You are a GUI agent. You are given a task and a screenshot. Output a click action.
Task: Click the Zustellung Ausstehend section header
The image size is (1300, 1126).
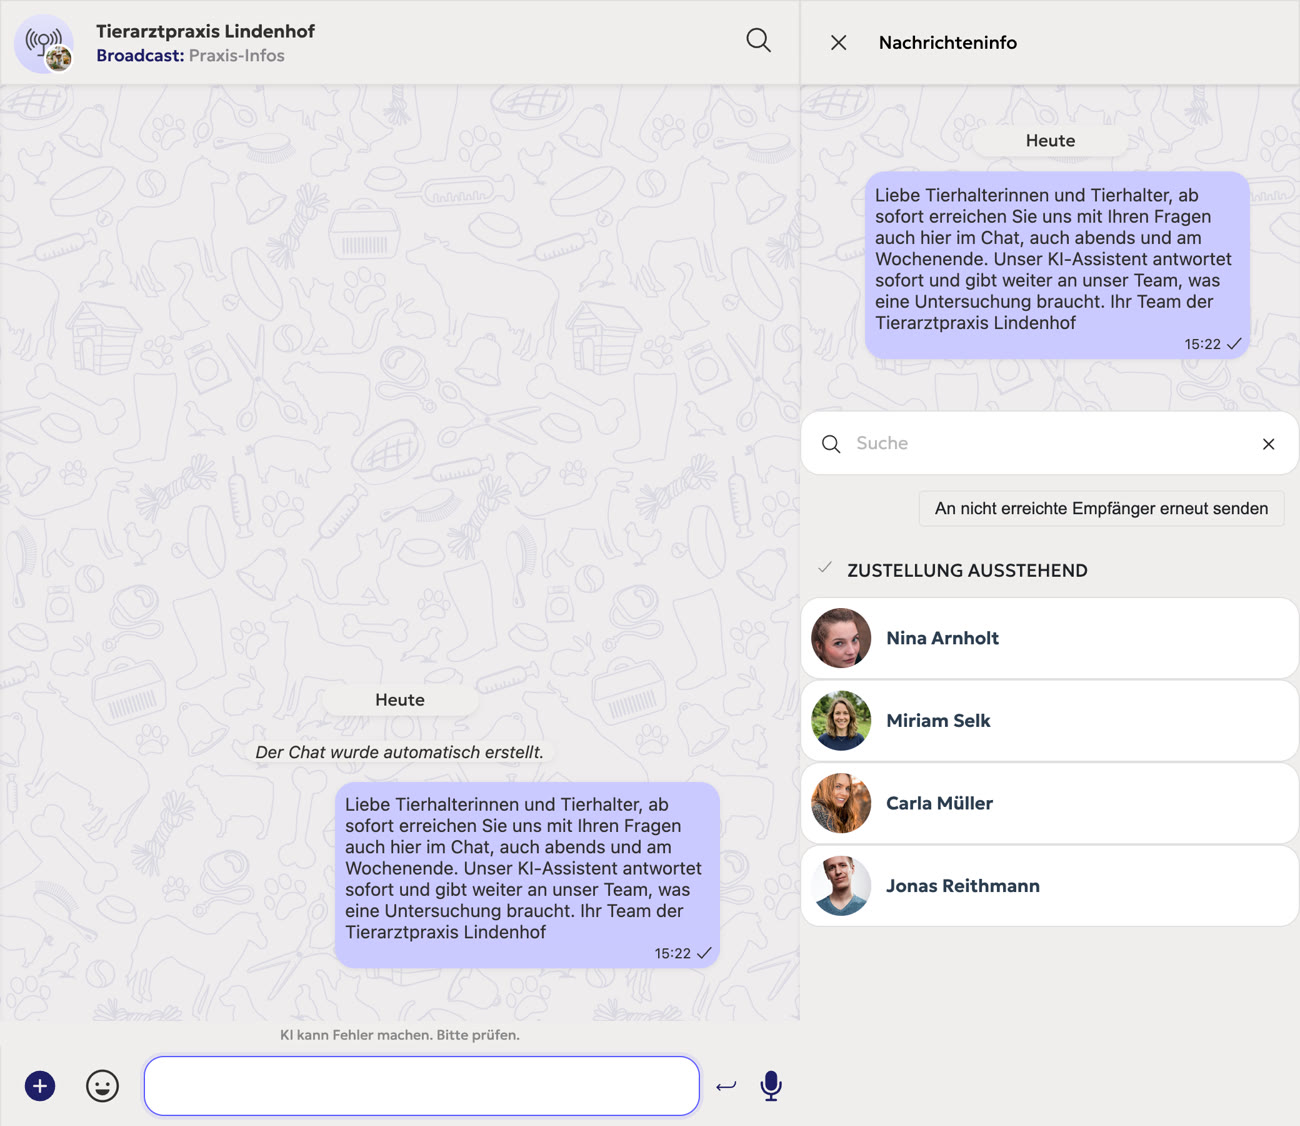tap(967, 570)
